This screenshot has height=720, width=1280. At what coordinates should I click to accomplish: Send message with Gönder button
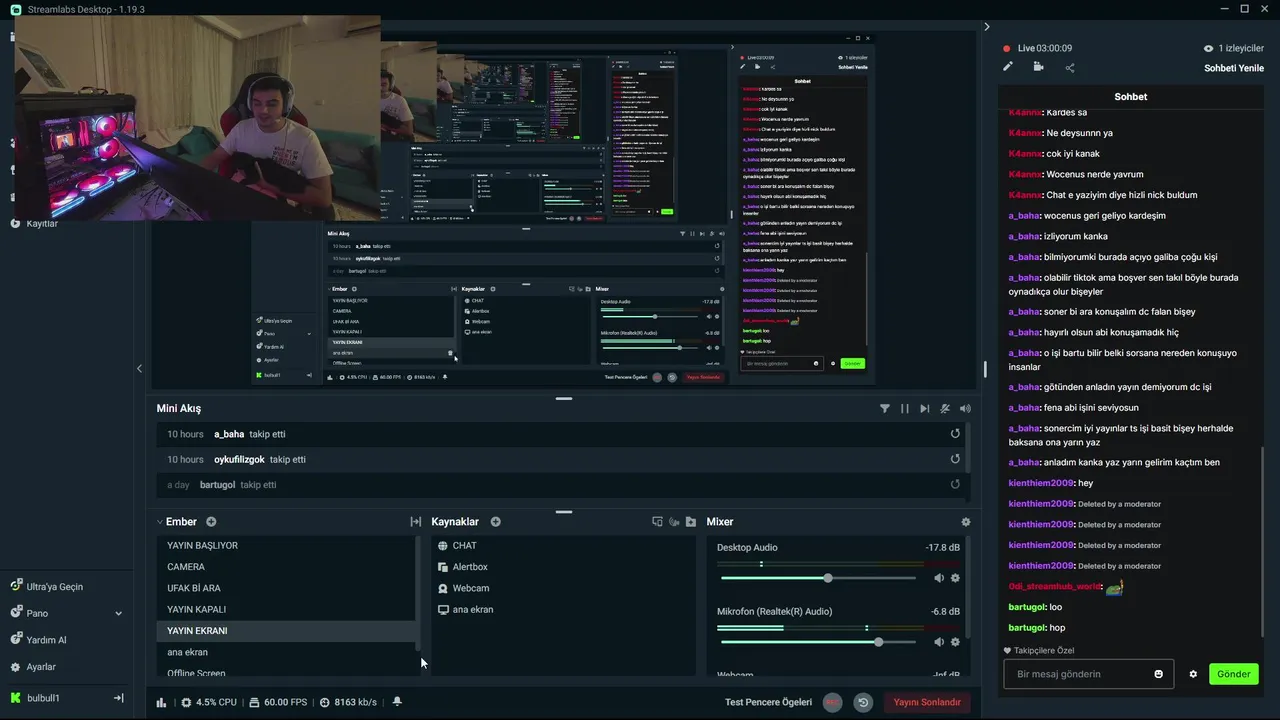pyautogui.click(x=1233, y=674)
